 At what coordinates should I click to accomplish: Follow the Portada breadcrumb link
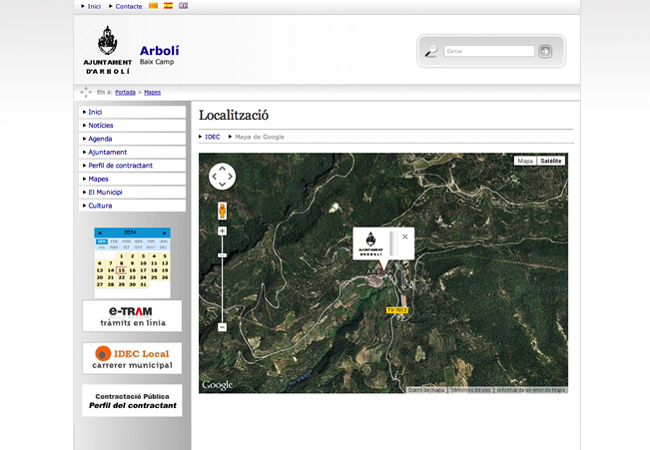[x=125, y=92]
